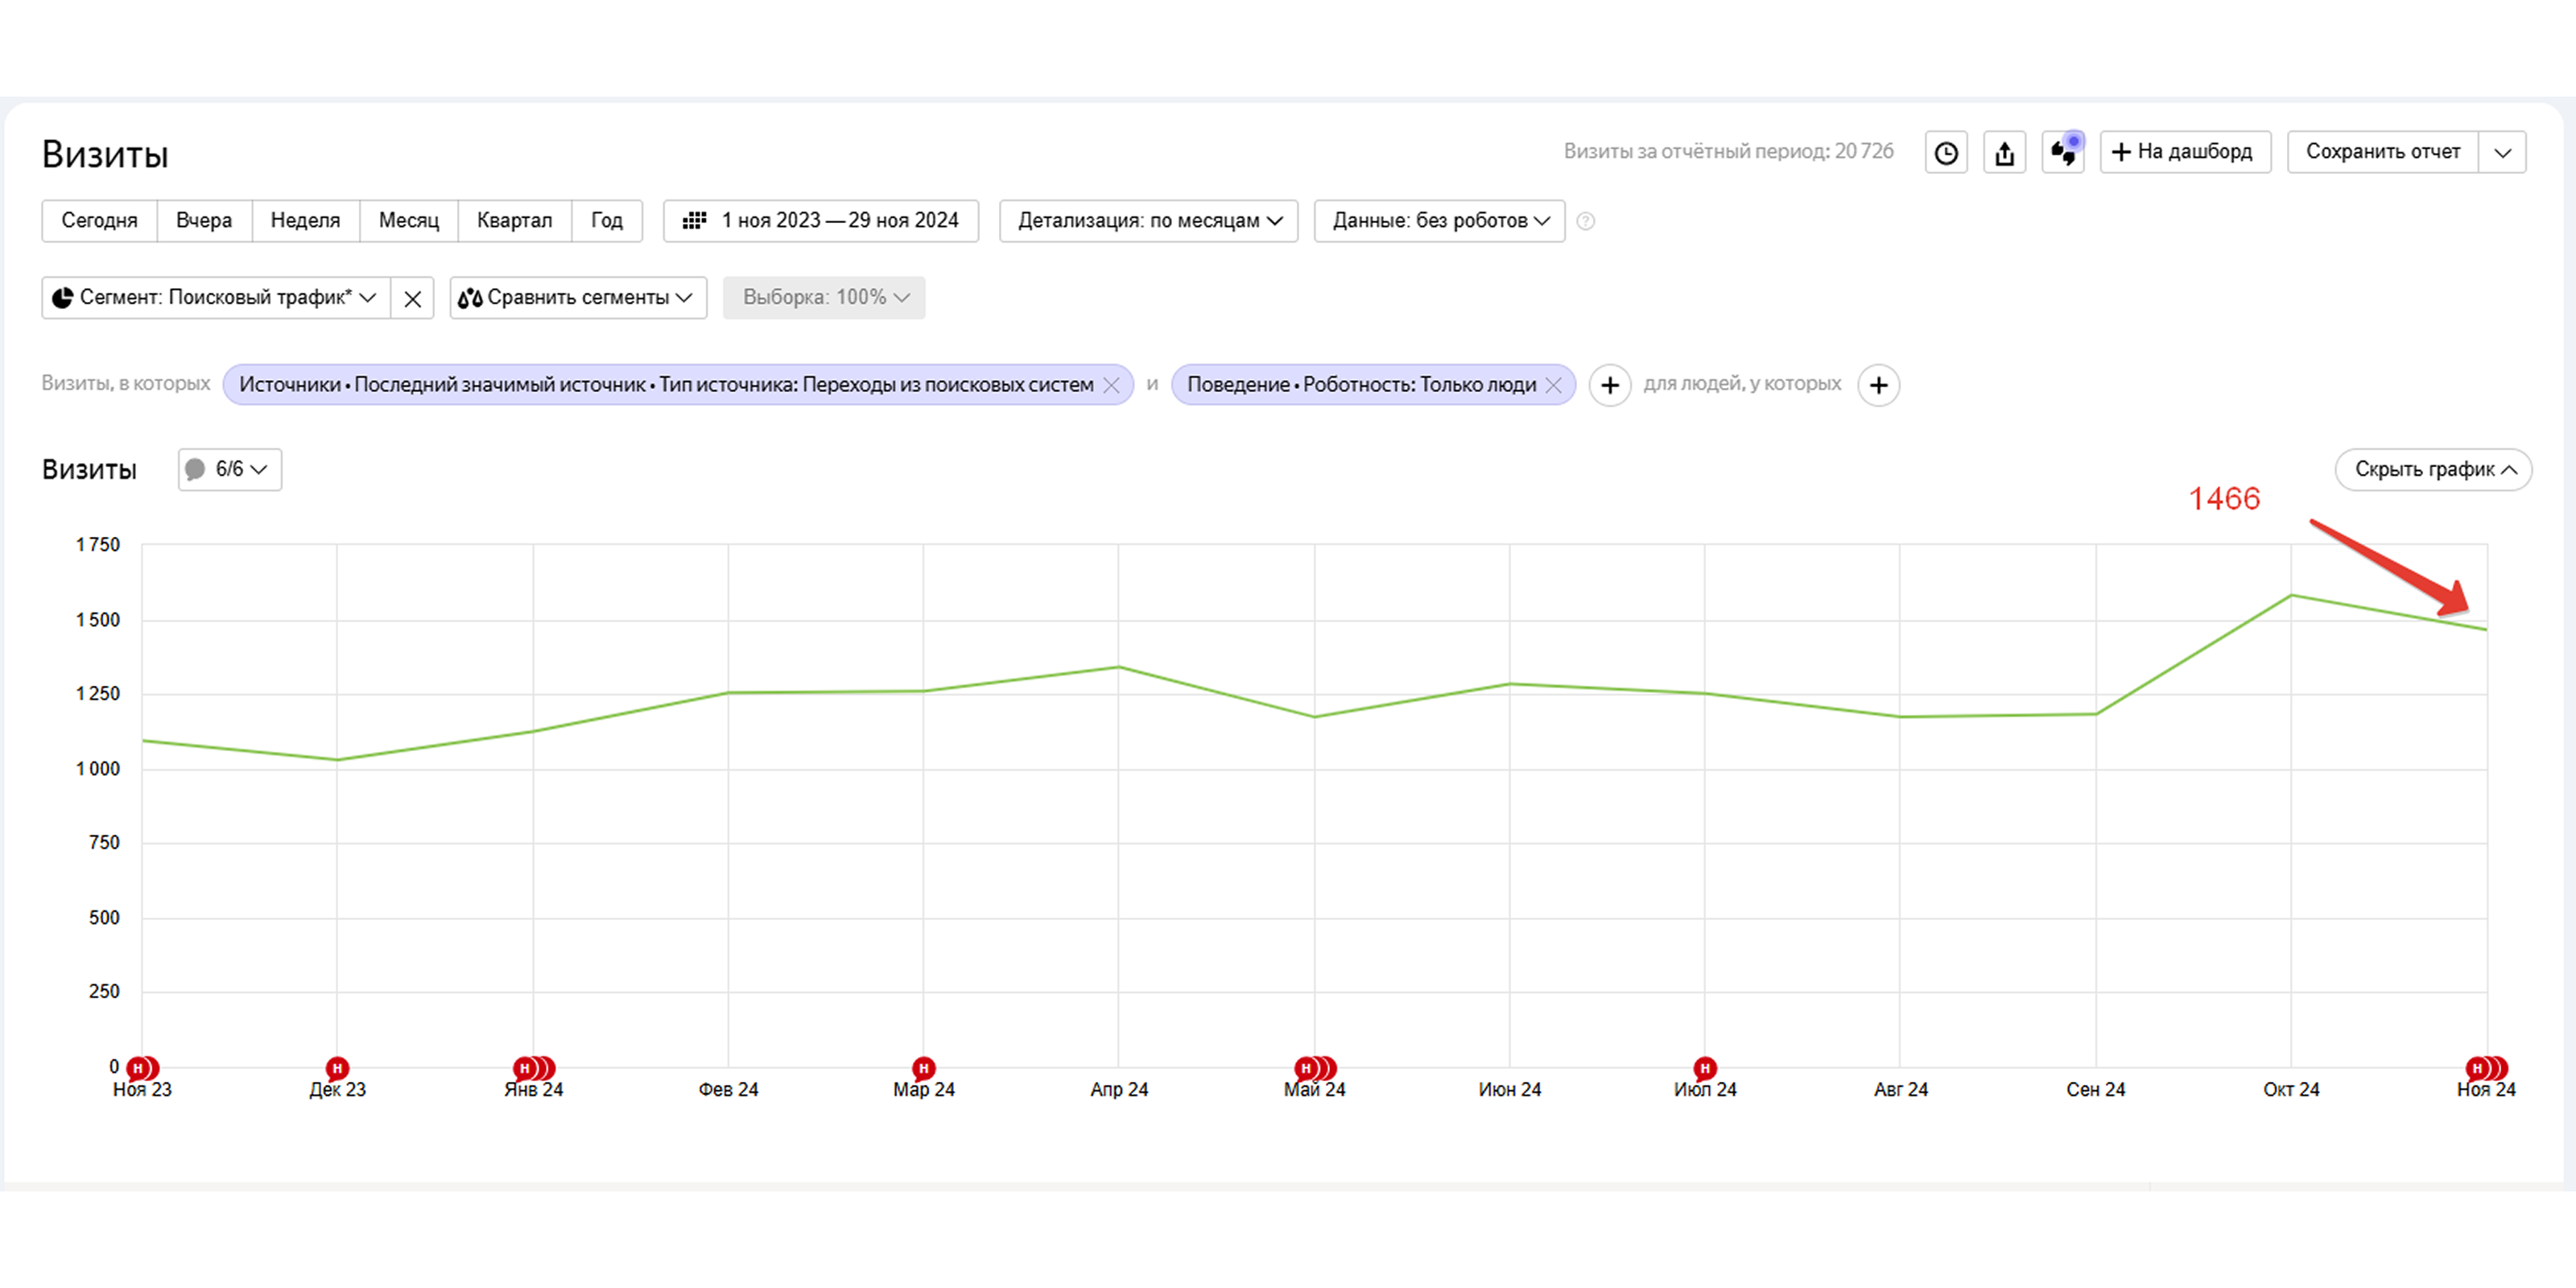
Task: Click the segment pie chart icon
Action: 64,297
